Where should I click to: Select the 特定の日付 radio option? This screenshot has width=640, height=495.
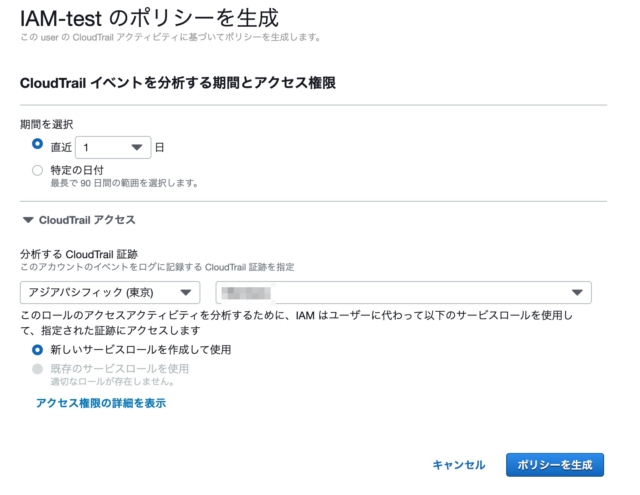point(37,170)
